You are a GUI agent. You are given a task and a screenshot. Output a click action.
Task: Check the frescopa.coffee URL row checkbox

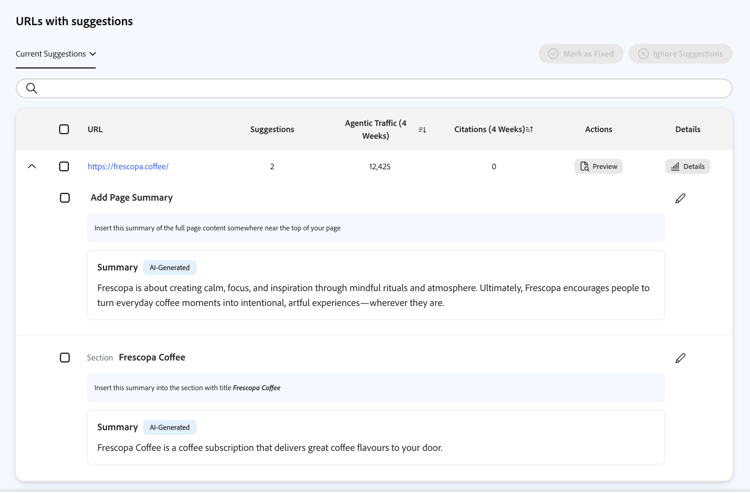(x=64, y=166)
